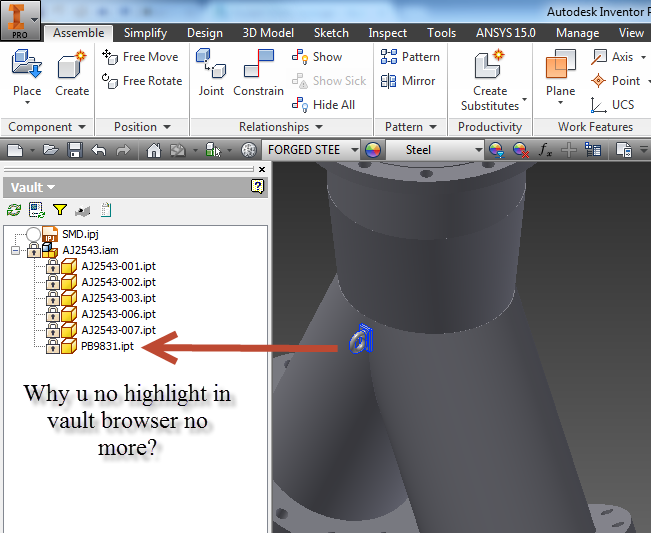Image resolution: width=651 pixels, height=533 pixels.
Task: Select AJ2543-006.ipt in Vault tree
Action: [118, 314]
